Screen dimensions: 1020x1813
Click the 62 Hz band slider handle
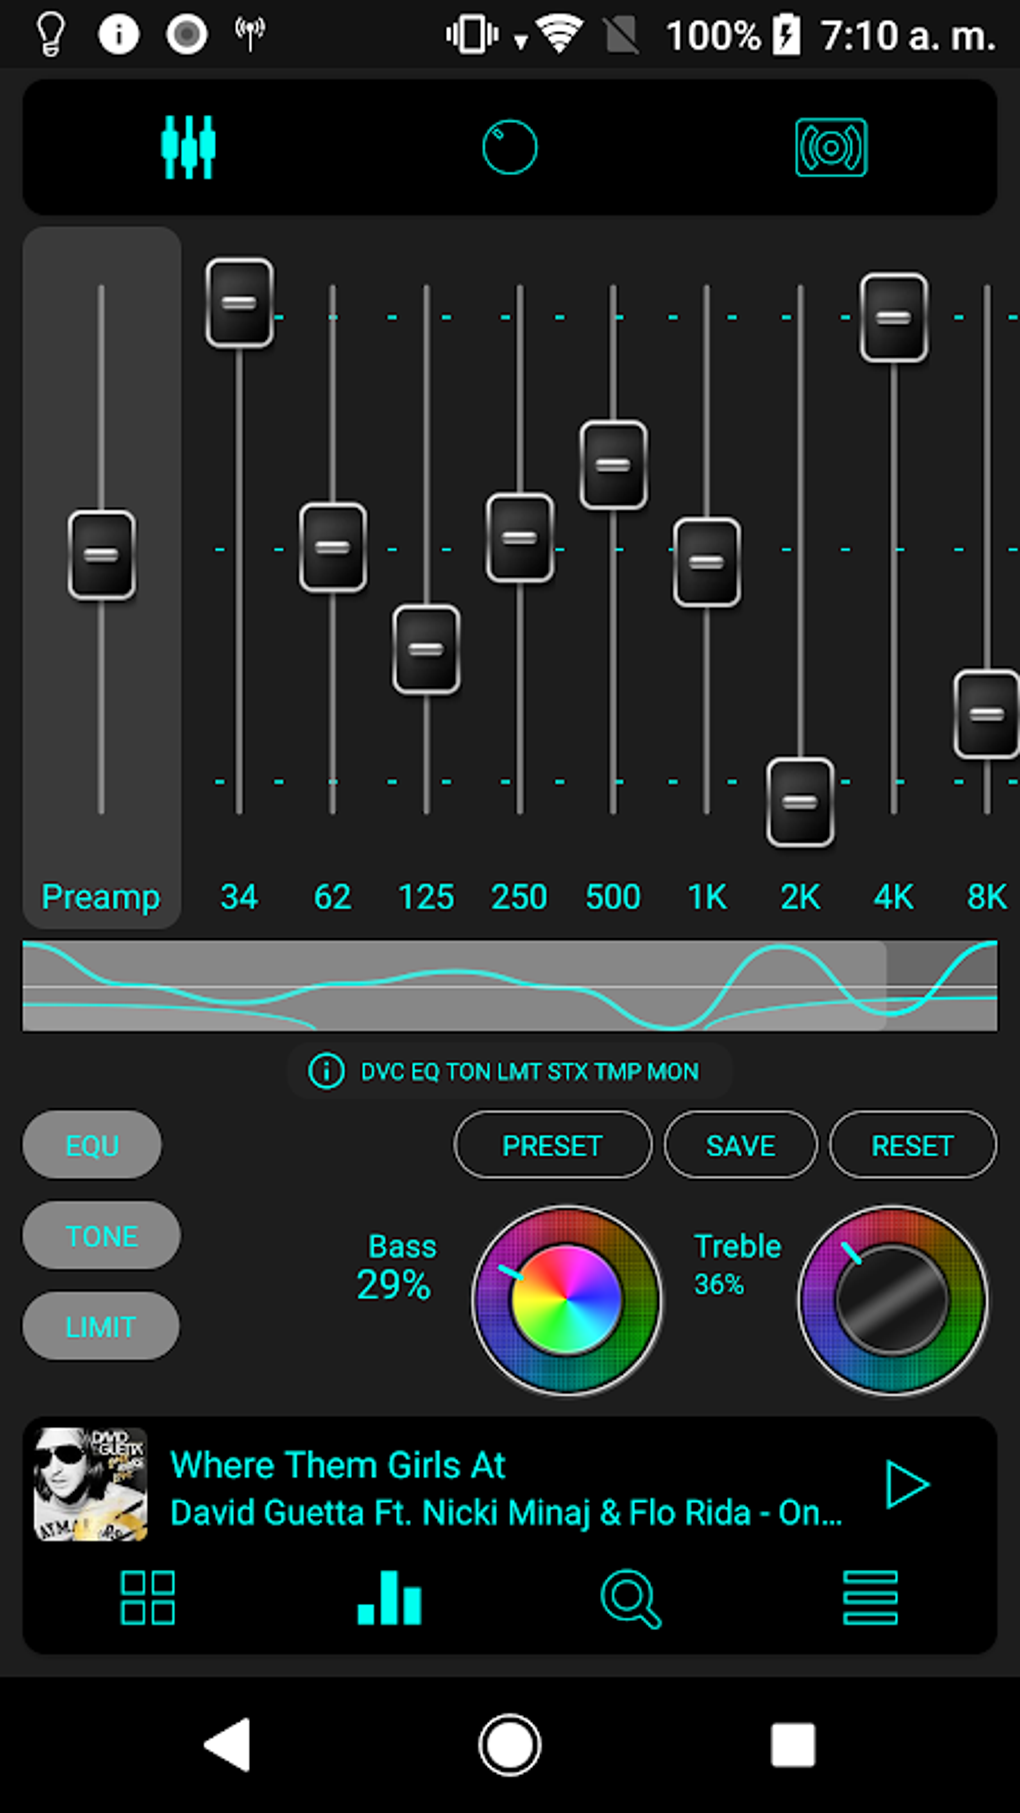[x=333, y=547]
